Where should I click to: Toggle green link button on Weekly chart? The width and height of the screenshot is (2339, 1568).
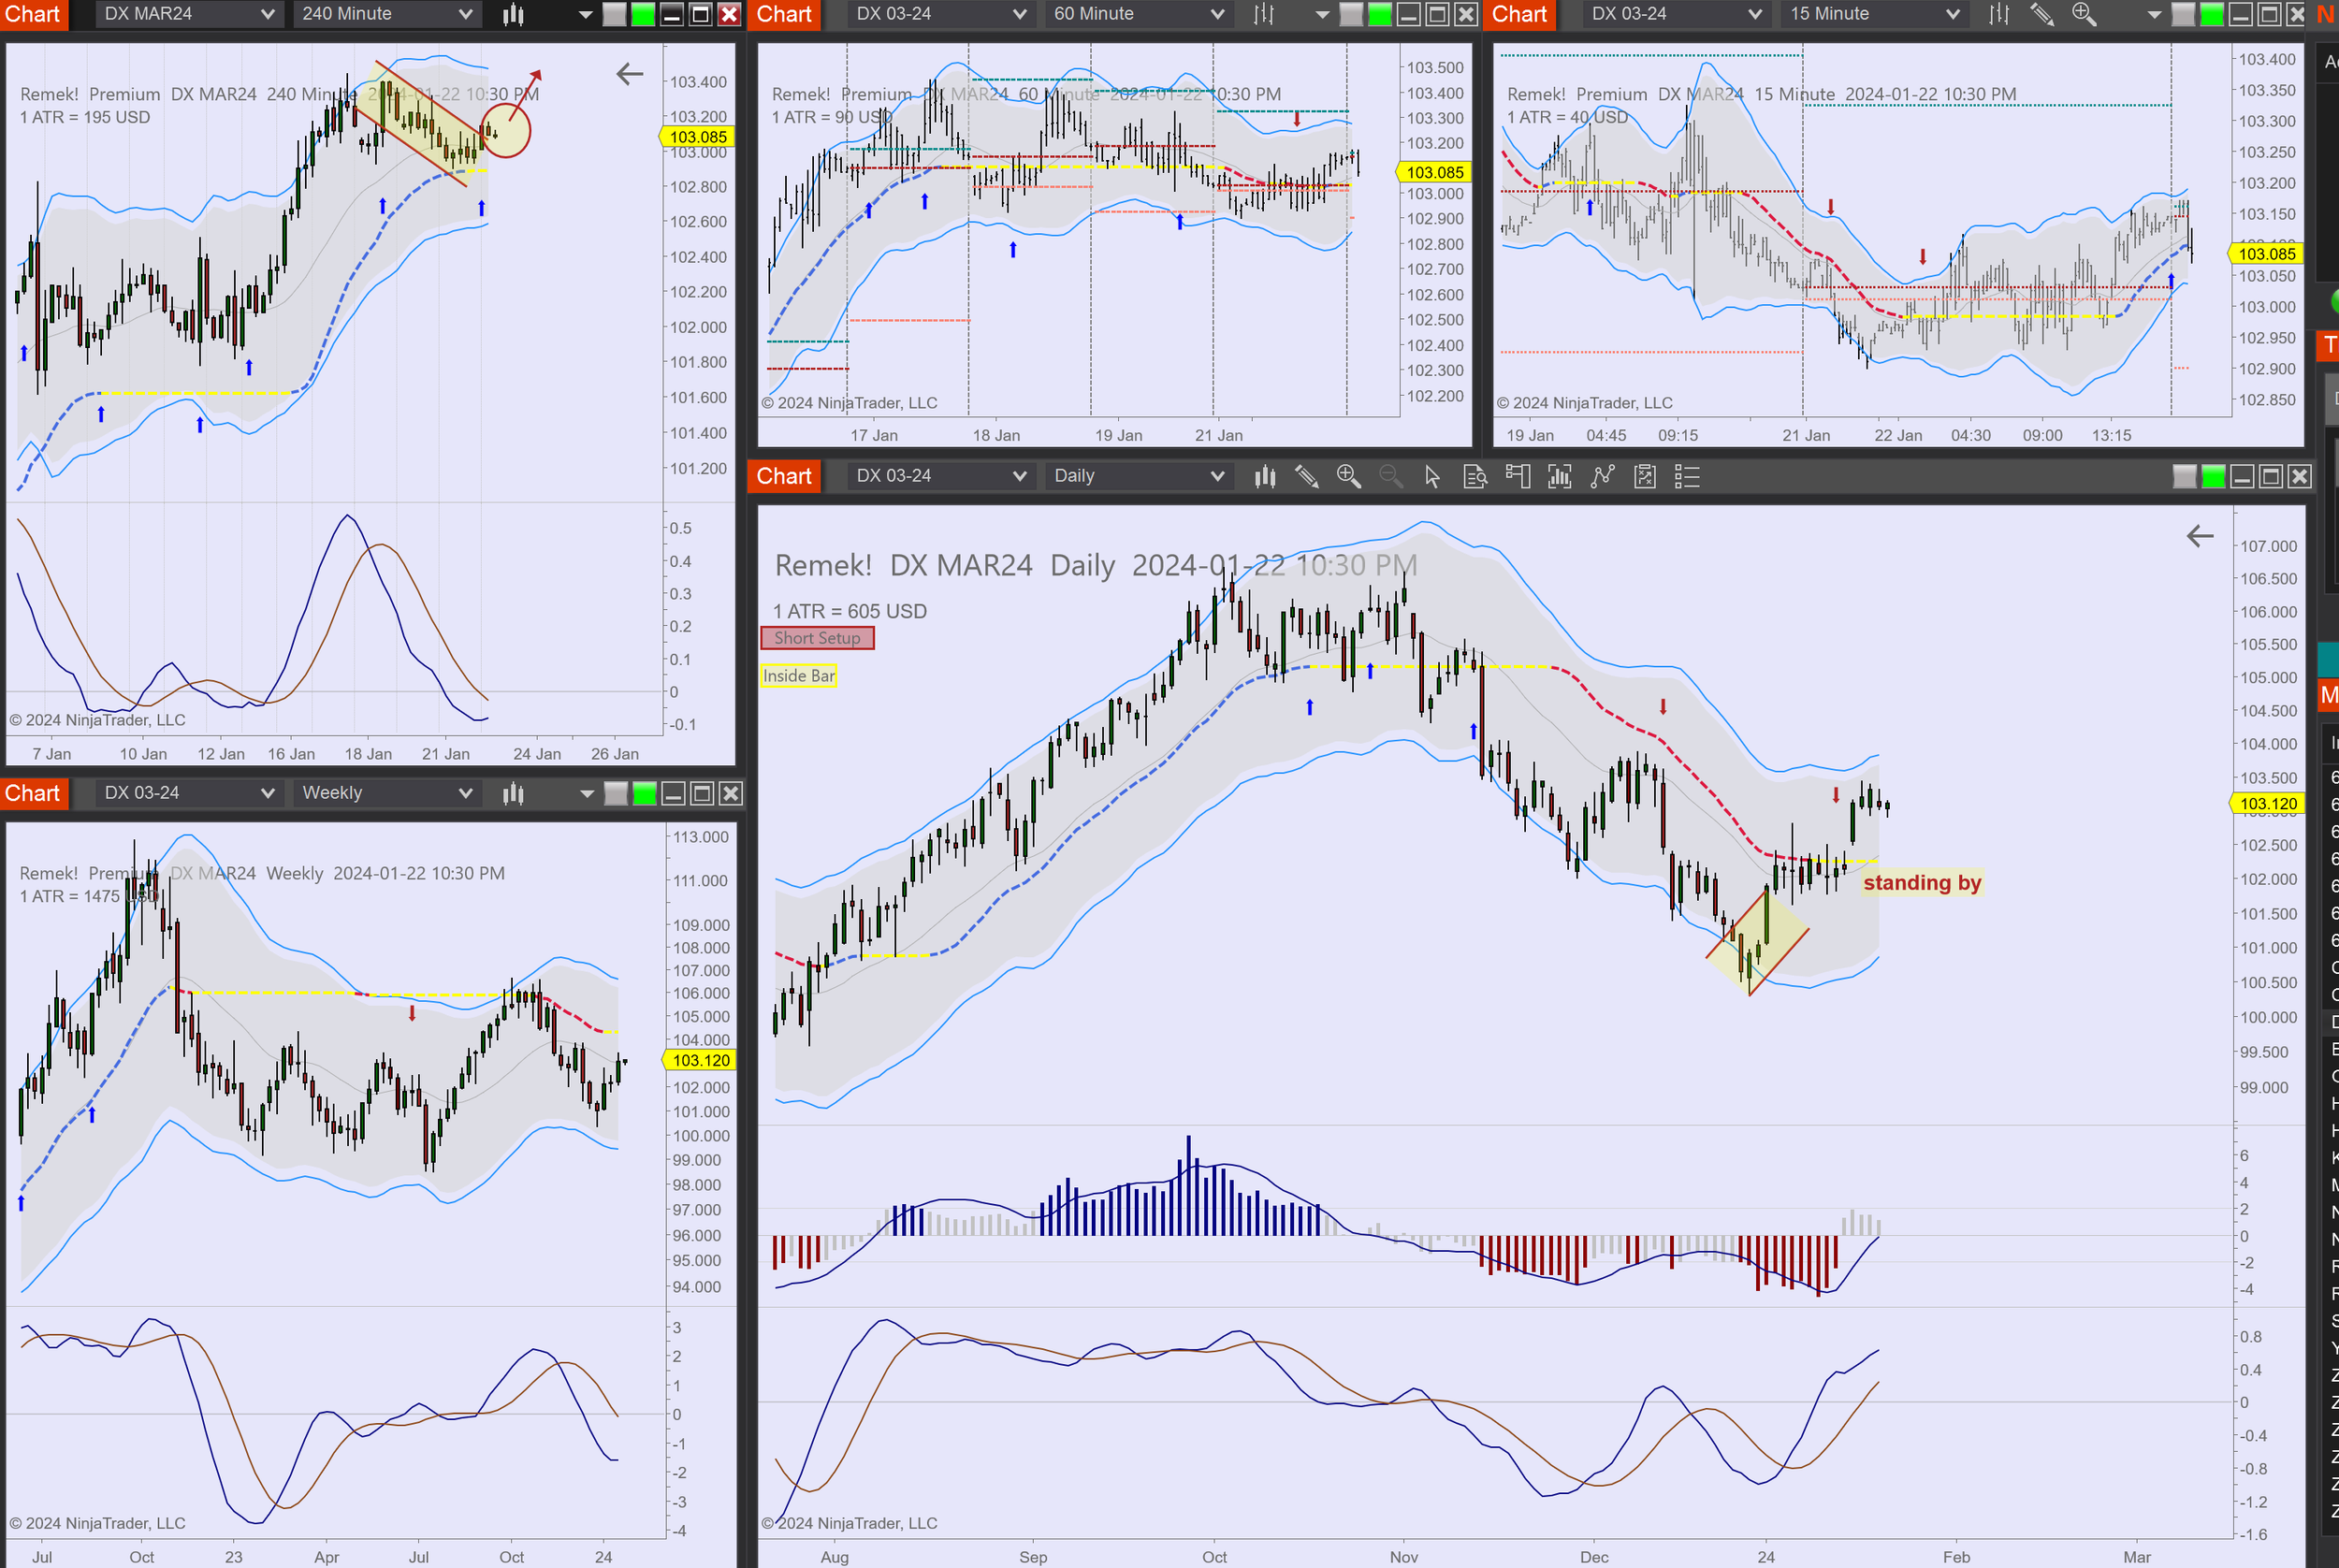[x=645, y=793]
